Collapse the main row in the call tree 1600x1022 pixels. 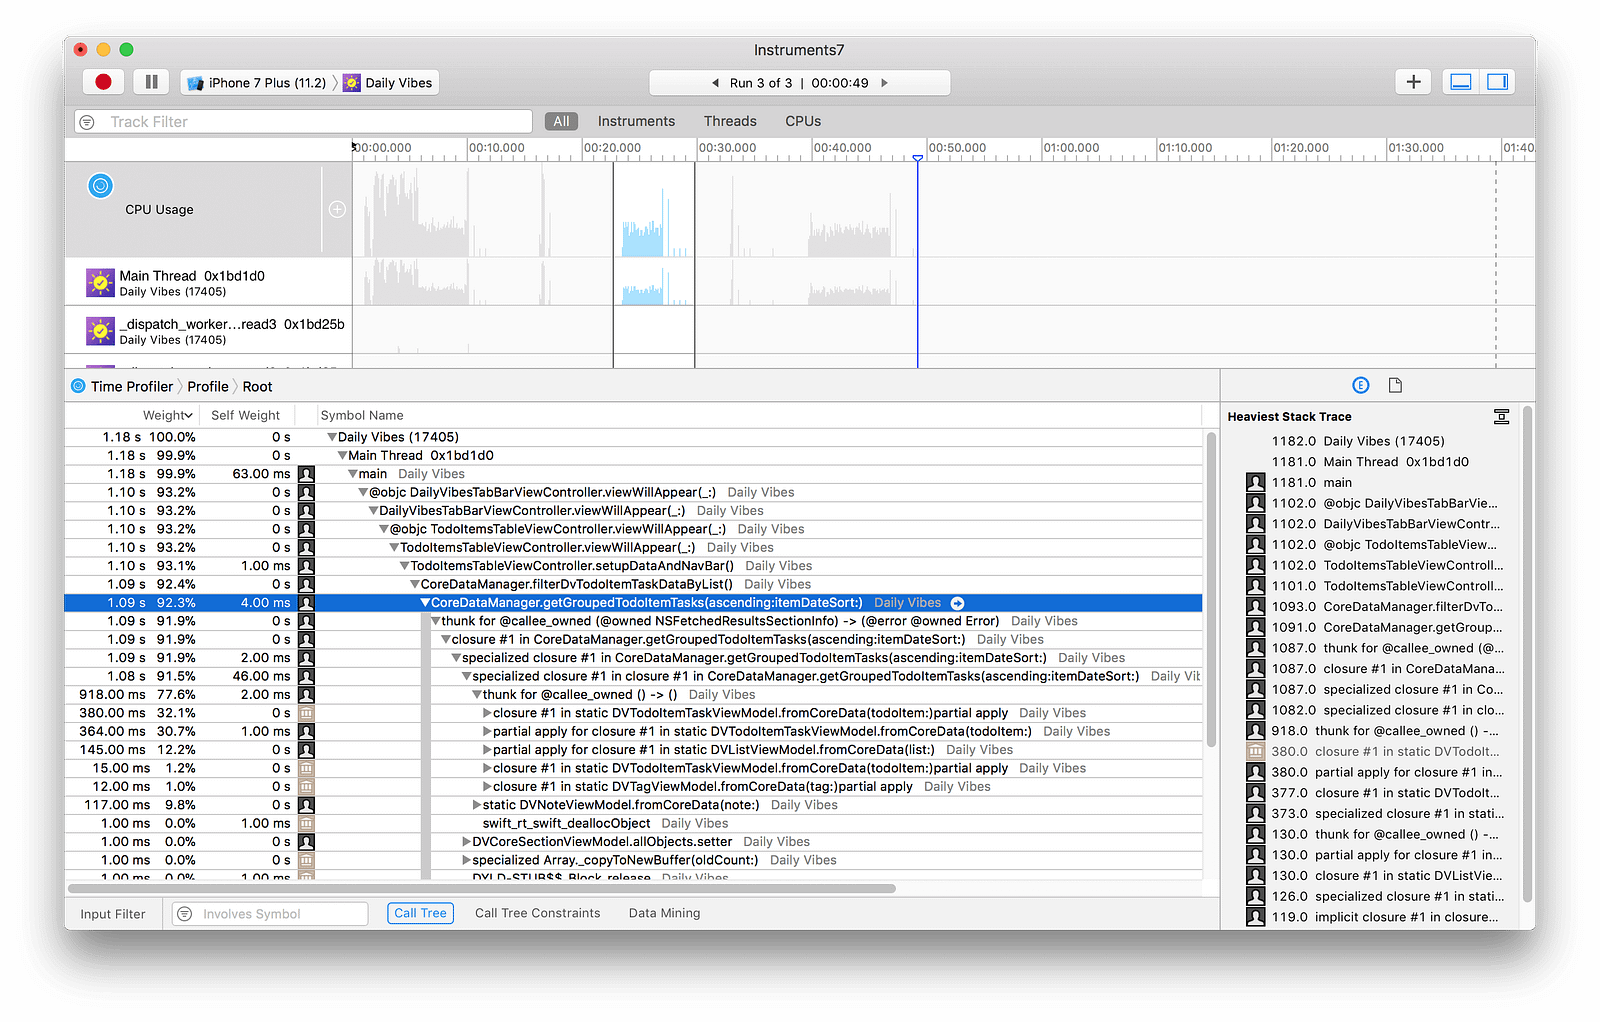(x=352, y=474)
